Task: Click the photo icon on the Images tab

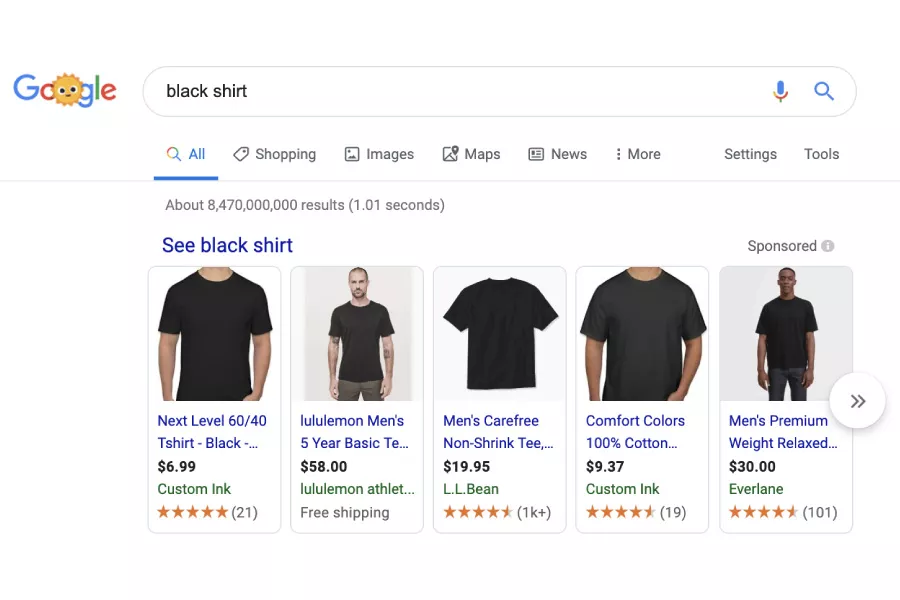Action: pos(351,154)
